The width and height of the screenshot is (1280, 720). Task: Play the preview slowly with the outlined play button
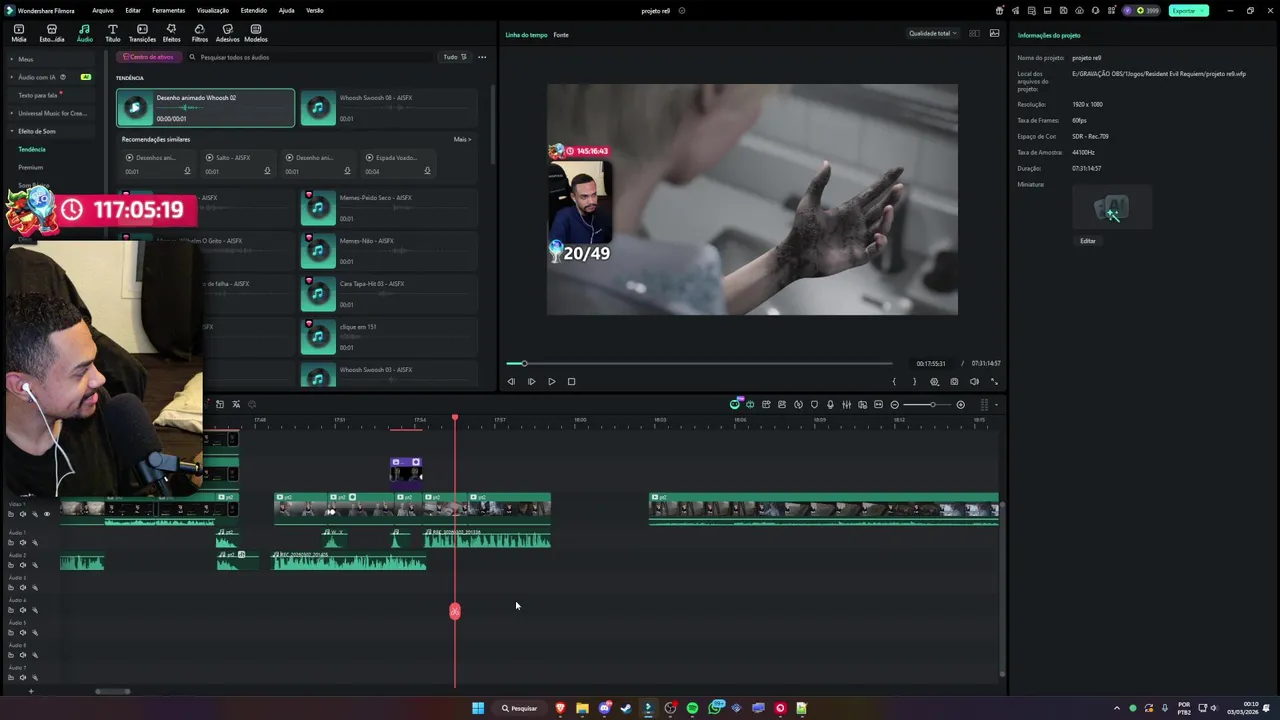531,381
